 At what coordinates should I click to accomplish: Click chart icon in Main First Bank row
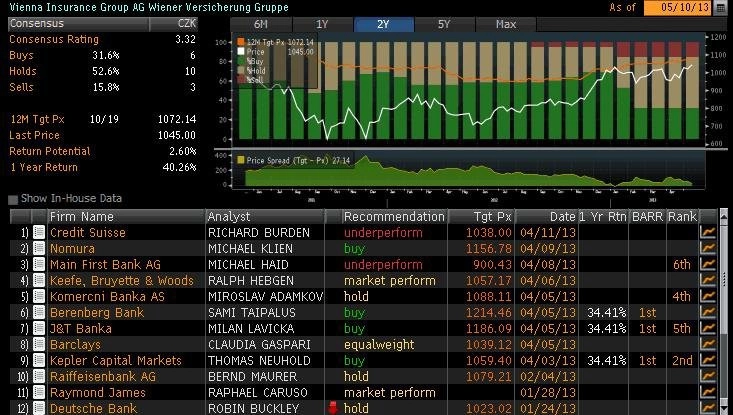coord(708,264)
